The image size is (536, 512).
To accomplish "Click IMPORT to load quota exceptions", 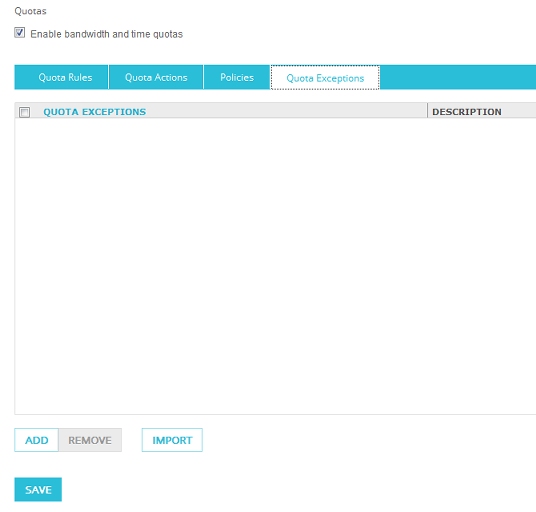I will pos(172,440).
